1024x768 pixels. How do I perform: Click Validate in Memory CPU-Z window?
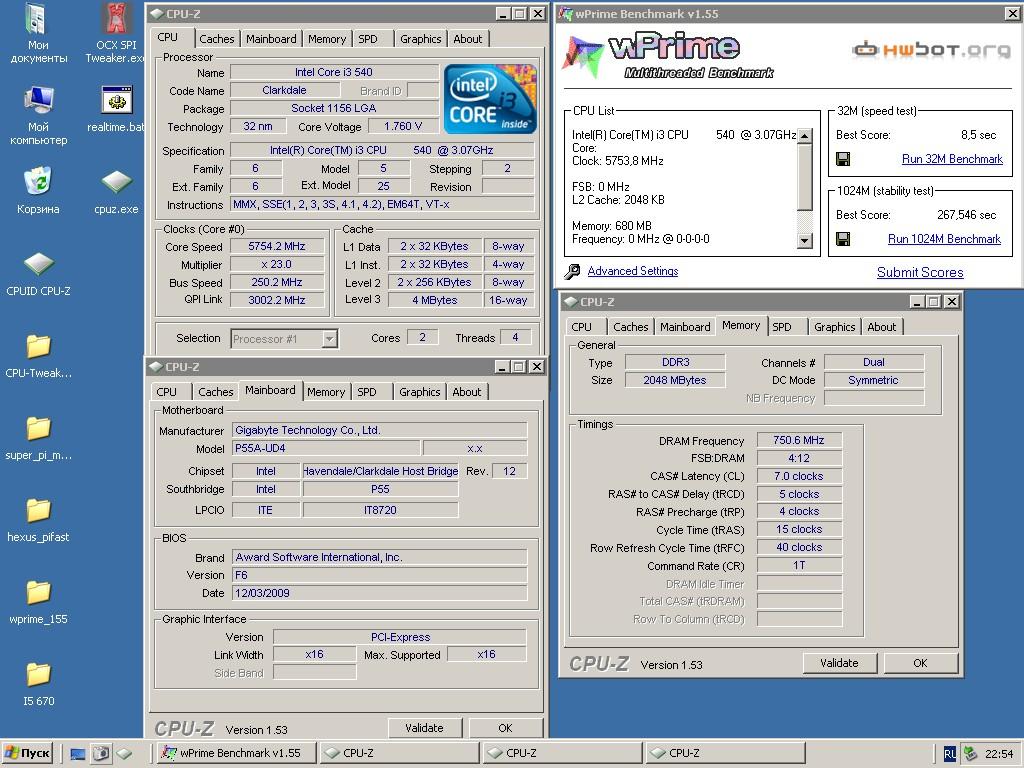839,663
